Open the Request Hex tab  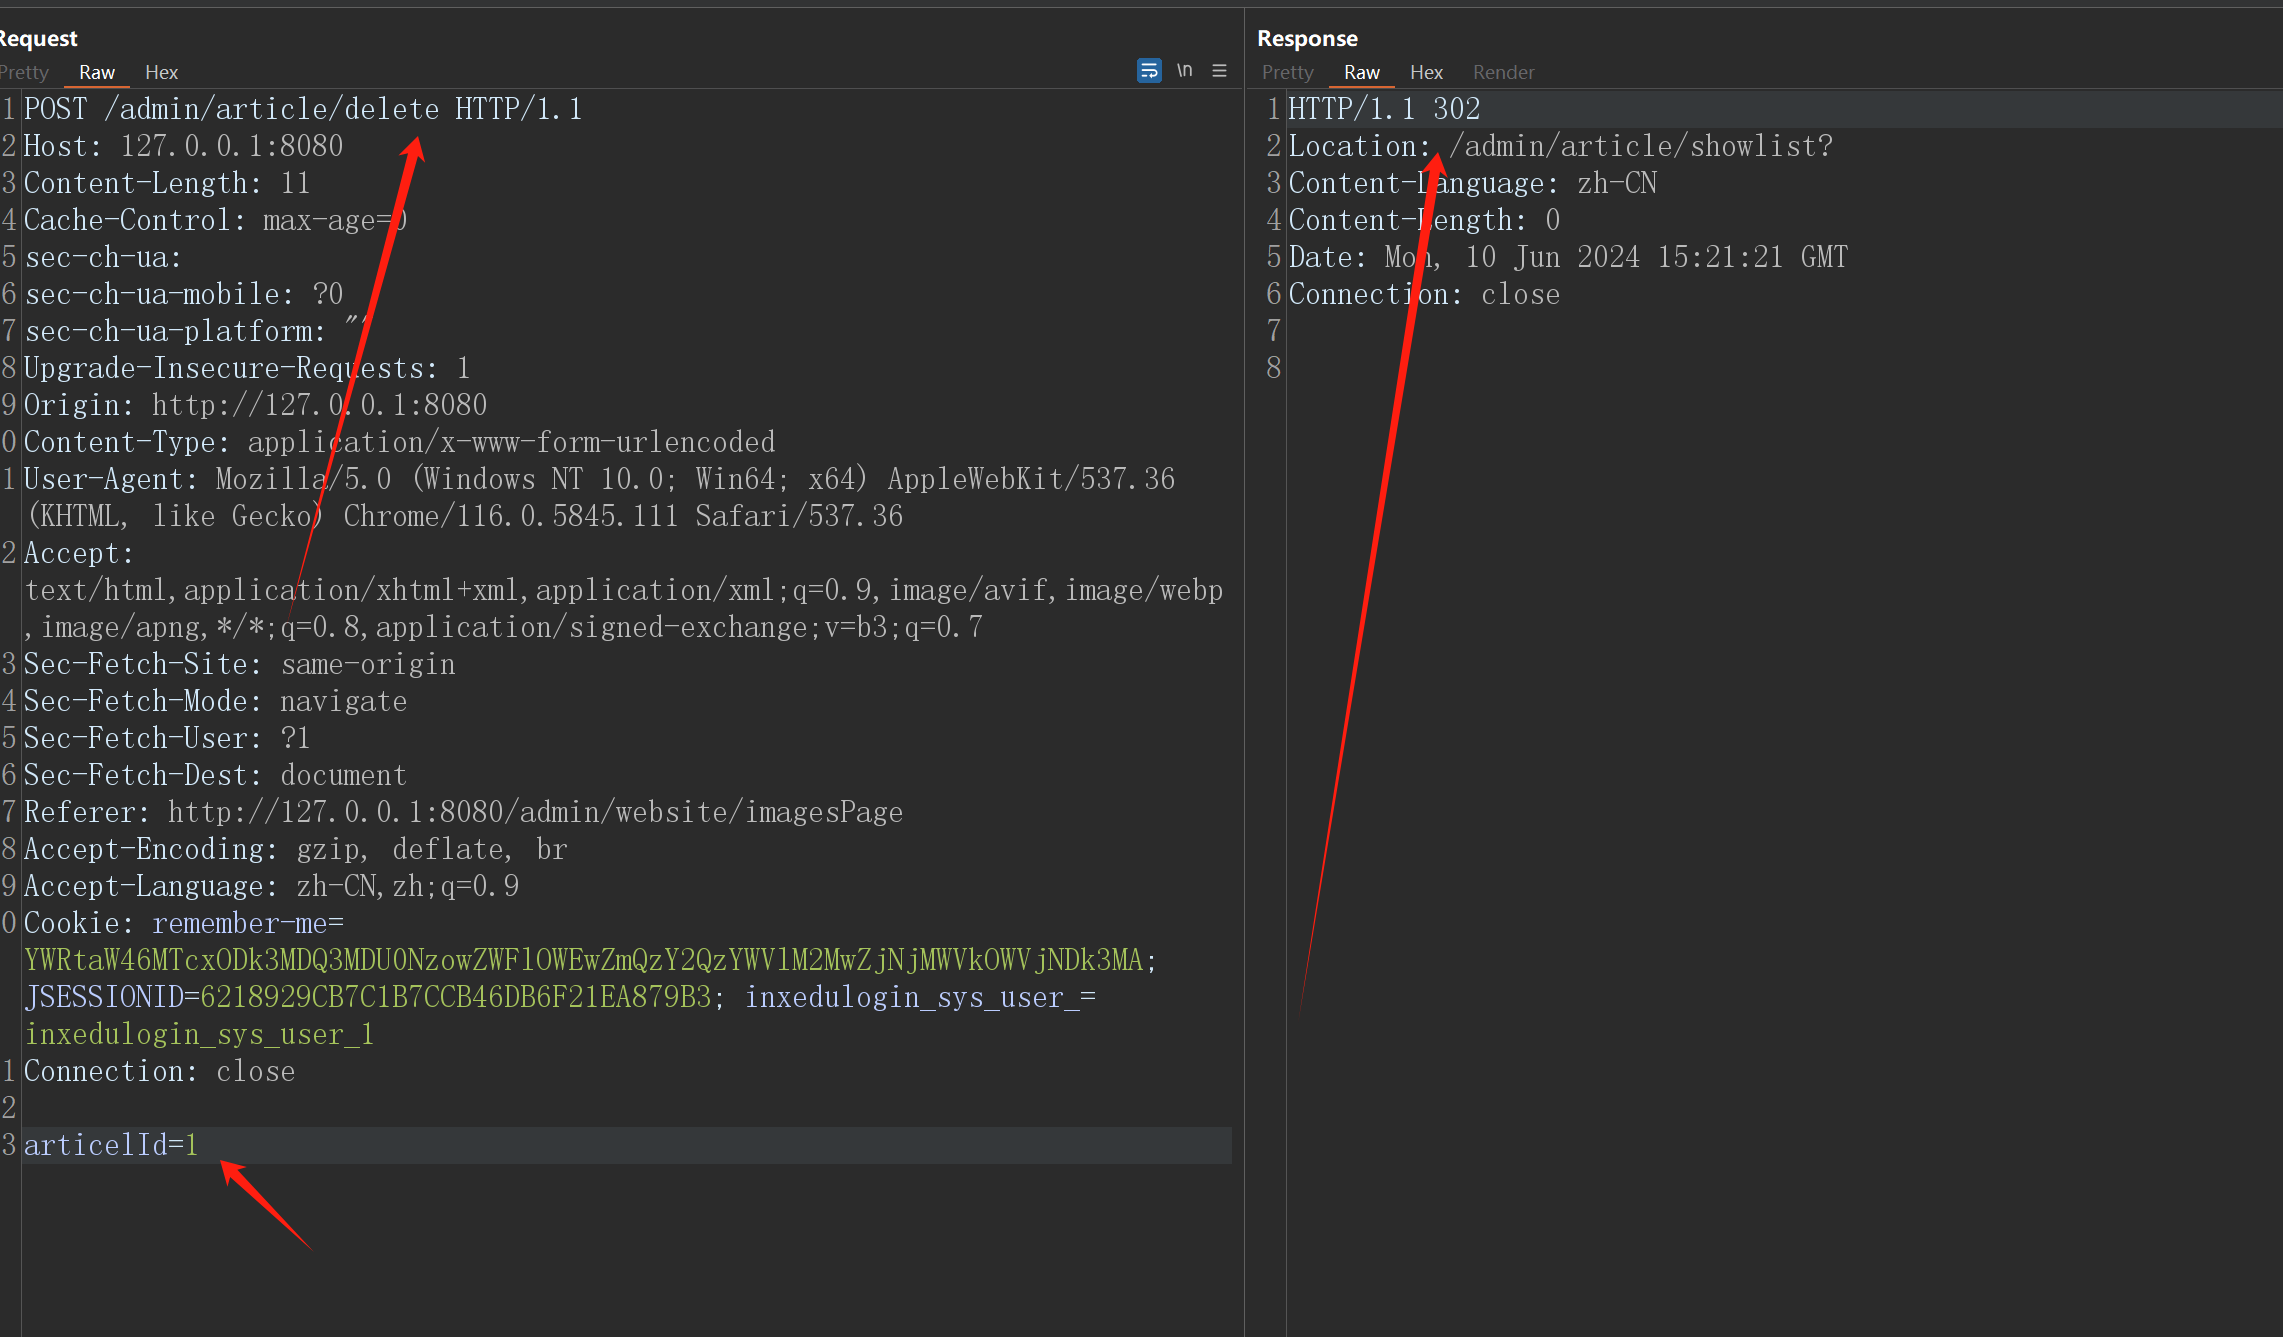[161, 72]
